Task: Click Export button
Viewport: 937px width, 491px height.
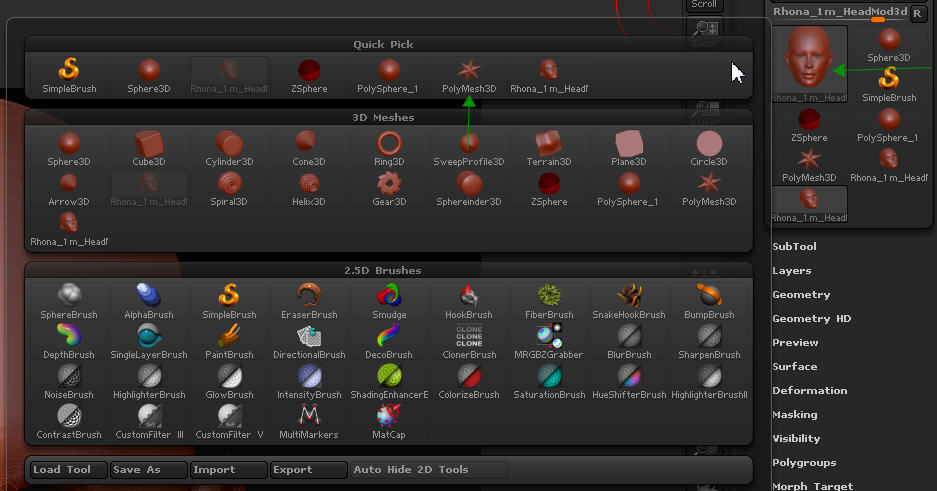Action: 309,469
